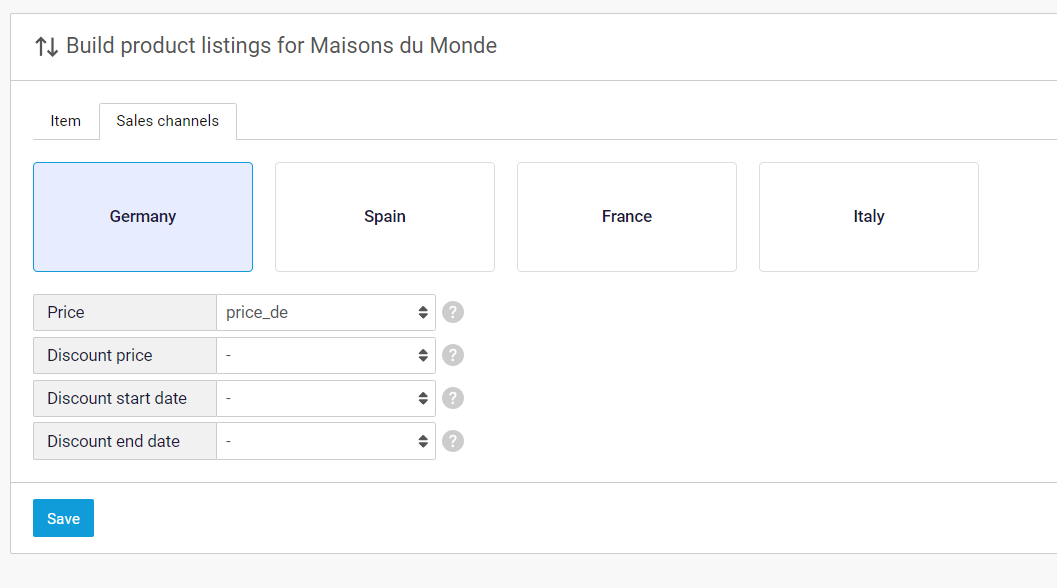Select the Spain sales channel card
Viewport: 1057px width, 588px height.
385,217
